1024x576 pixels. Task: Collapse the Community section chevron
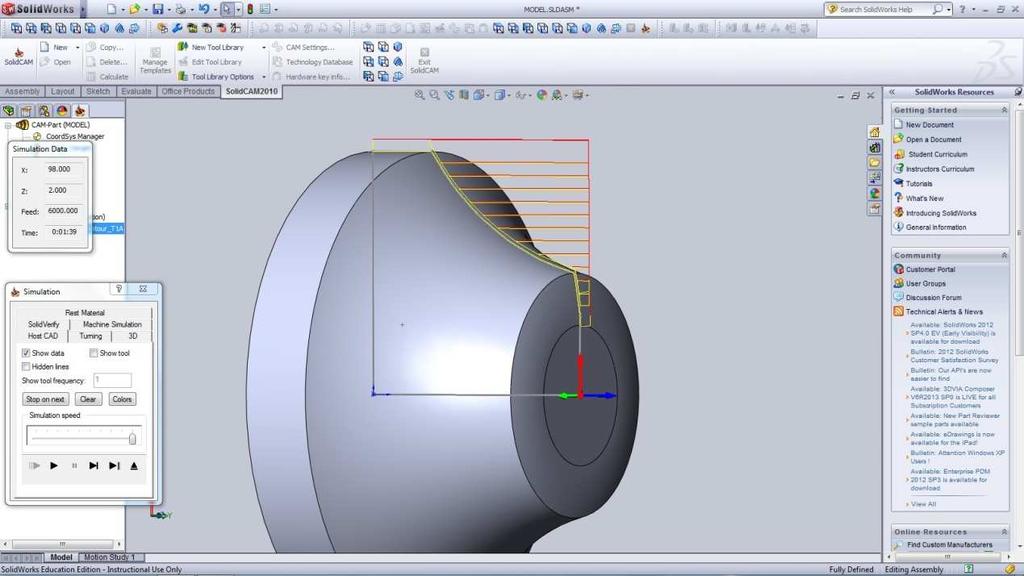(x=1004, y=255)
